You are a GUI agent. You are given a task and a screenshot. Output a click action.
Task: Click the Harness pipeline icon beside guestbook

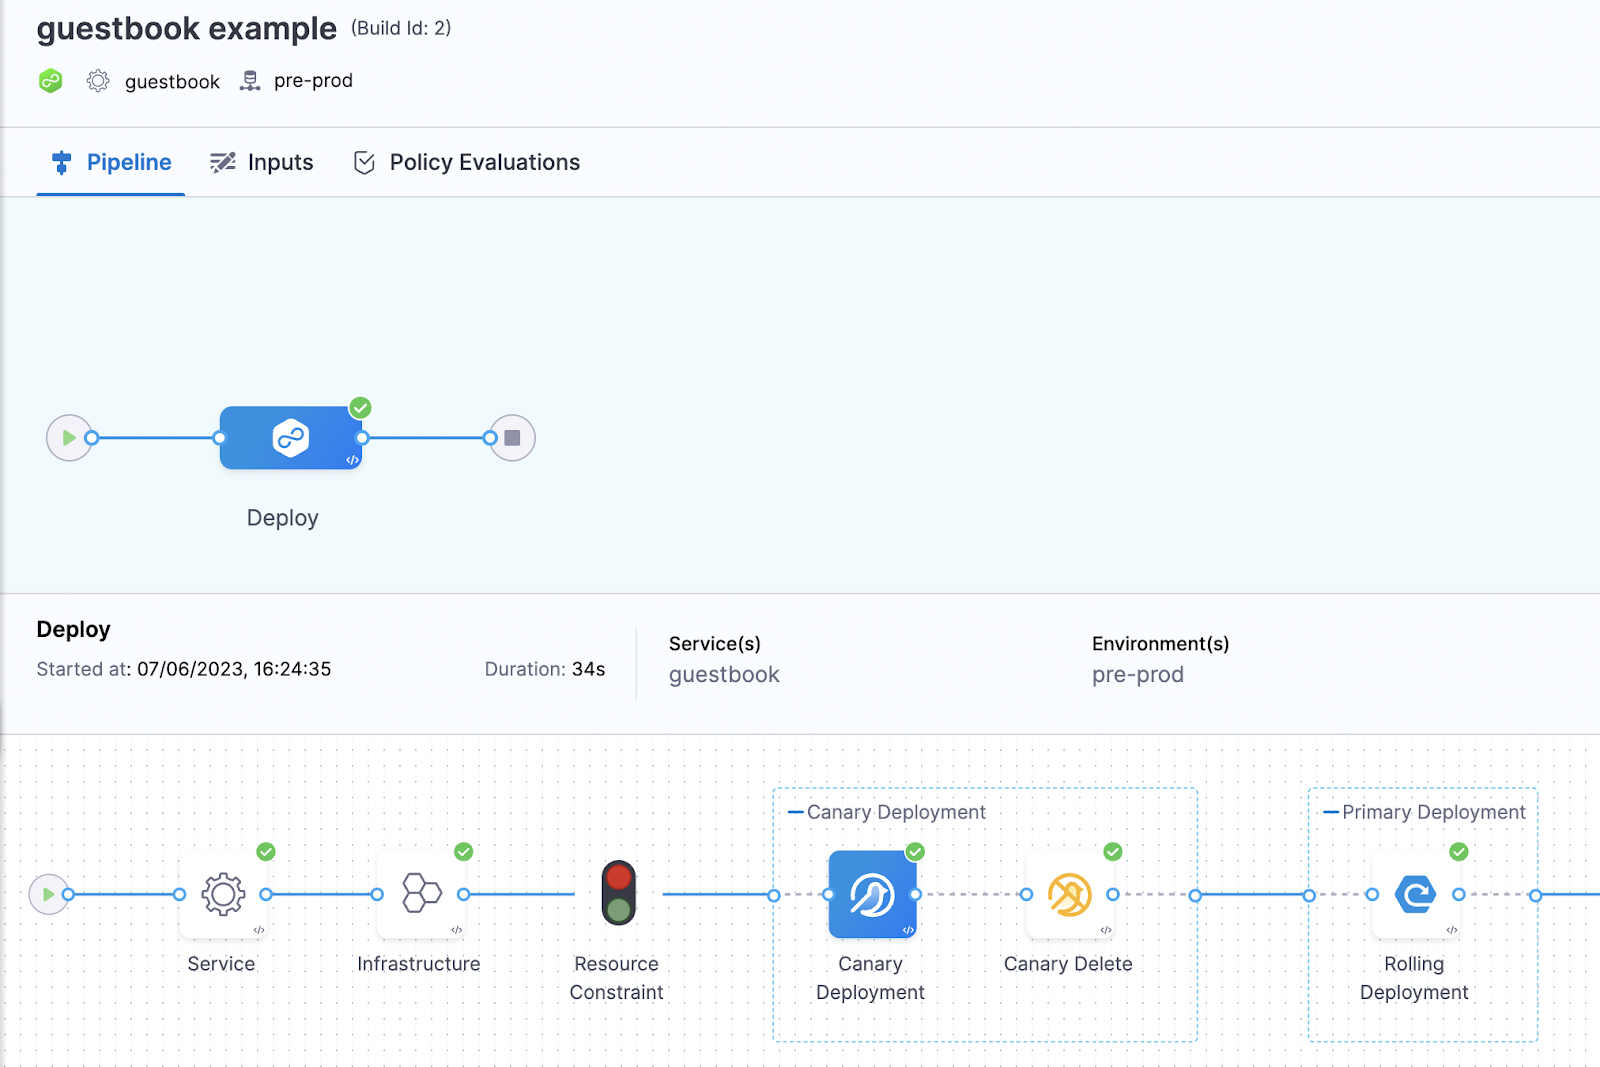pos(50,81)
